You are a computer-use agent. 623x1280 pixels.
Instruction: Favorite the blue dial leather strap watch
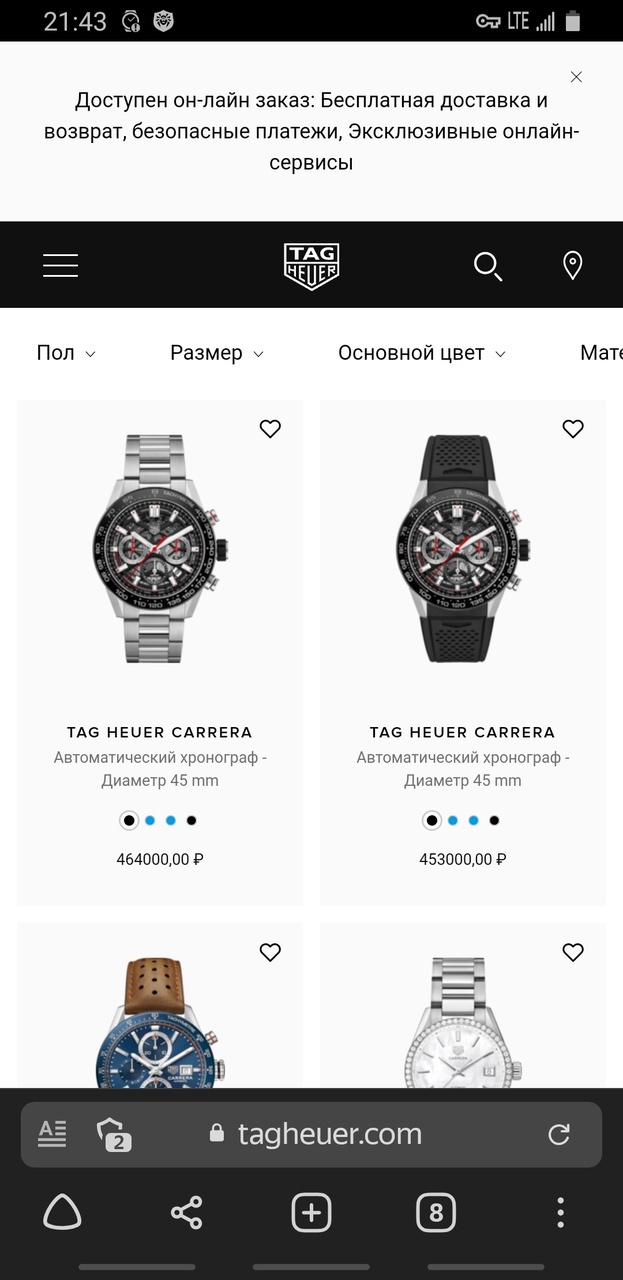270,952
